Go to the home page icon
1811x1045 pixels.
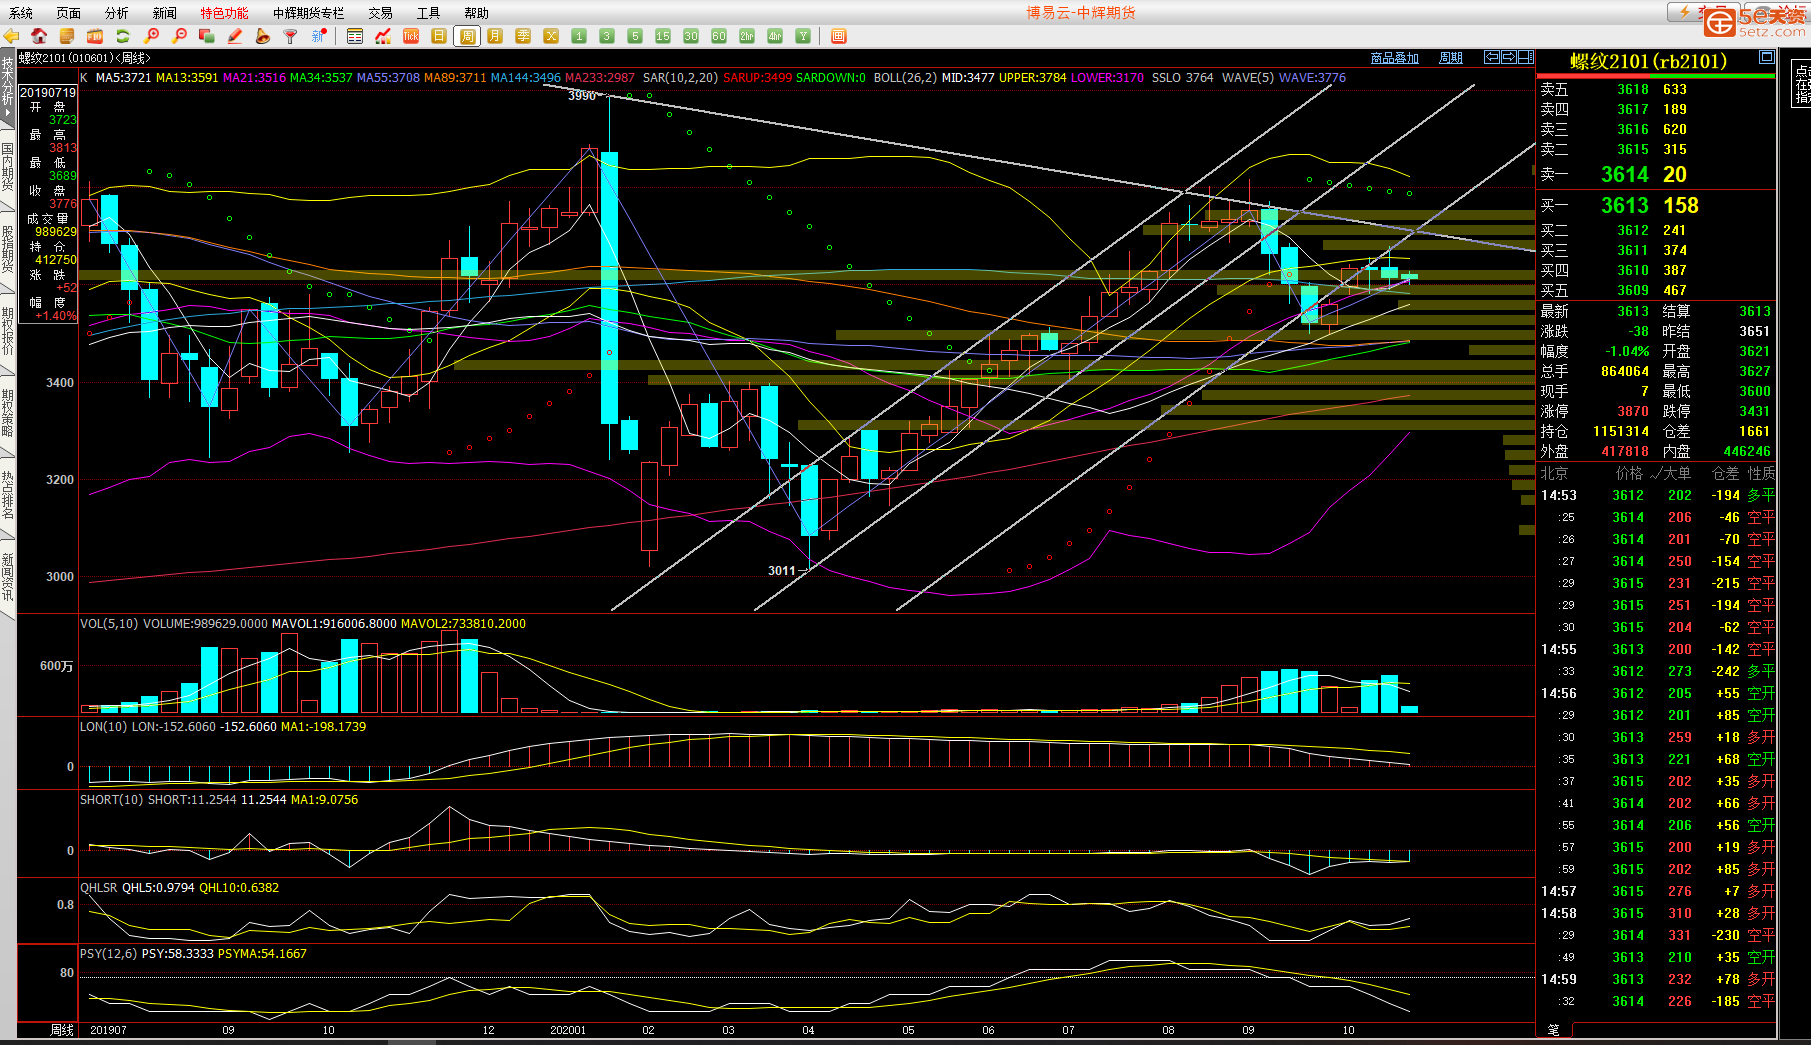pyautogui.click(x=39, y=36)
